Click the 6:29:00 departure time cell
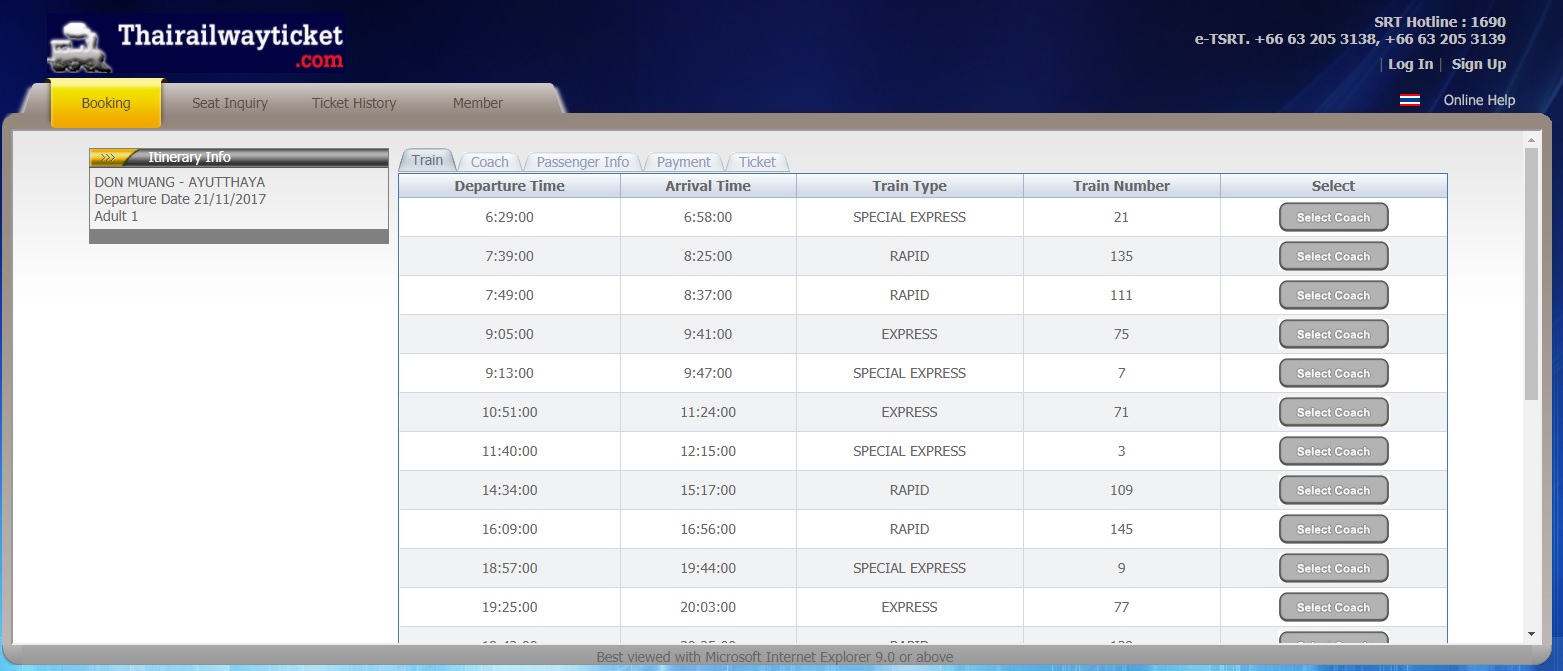The width and height of the screenshot is (1563, 671). (509, 217)
